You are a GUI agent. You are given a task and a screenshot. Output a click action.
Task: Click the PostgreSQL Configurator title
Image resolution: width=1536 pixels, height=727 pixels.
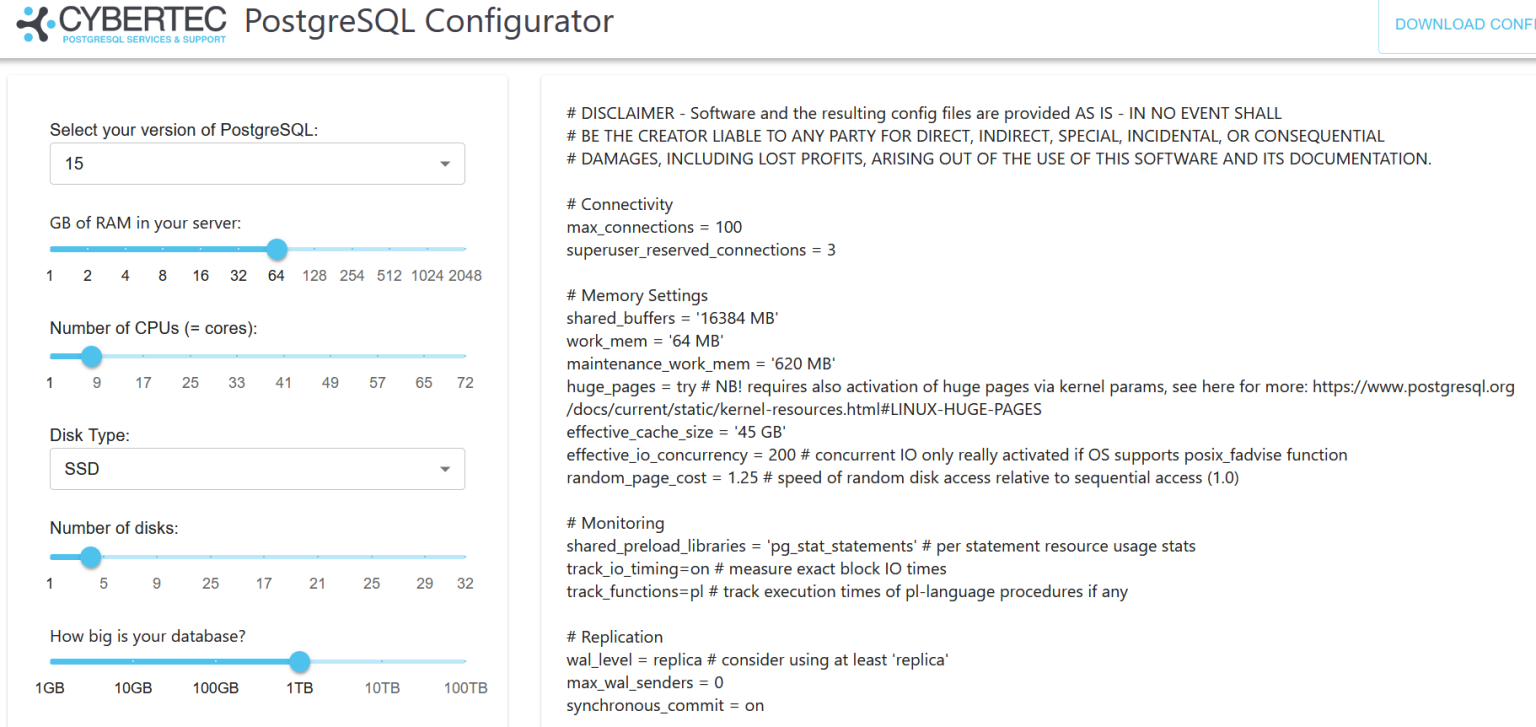pyautogui.click(x=428, y=22)
